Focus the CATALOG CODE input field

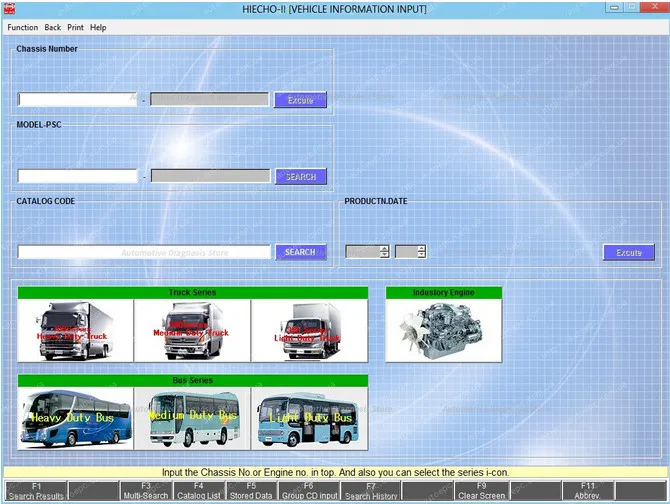[x=144, y=252]
